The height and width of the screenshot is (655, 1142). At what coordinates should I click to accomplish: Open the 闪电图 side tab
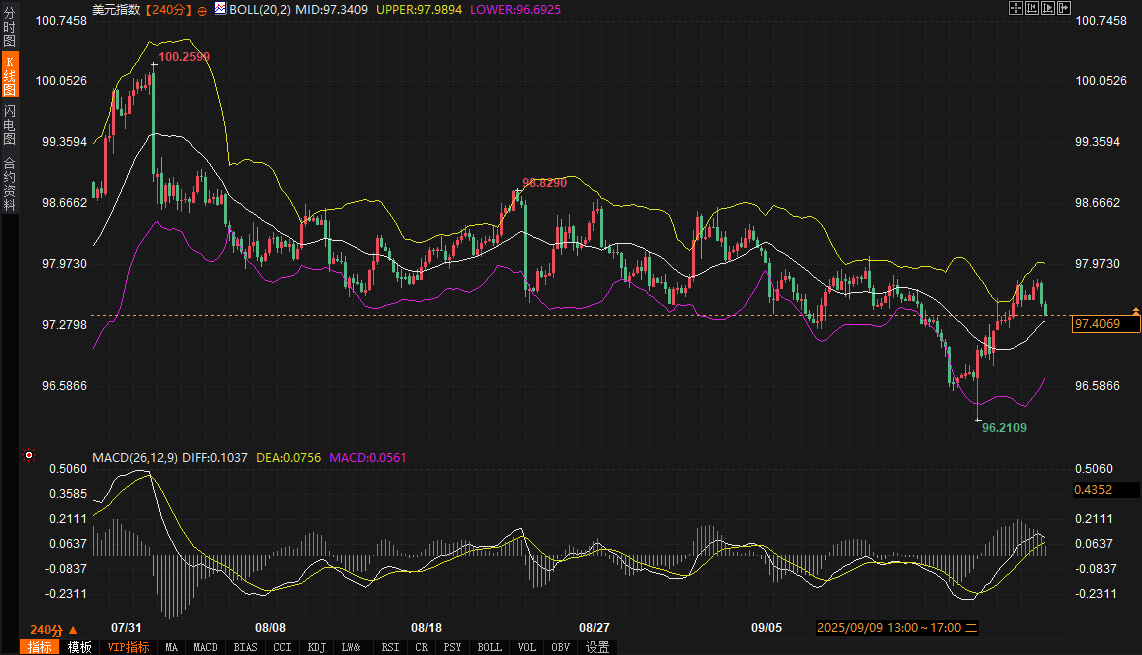pyautogui.click(x=9, y=125)
